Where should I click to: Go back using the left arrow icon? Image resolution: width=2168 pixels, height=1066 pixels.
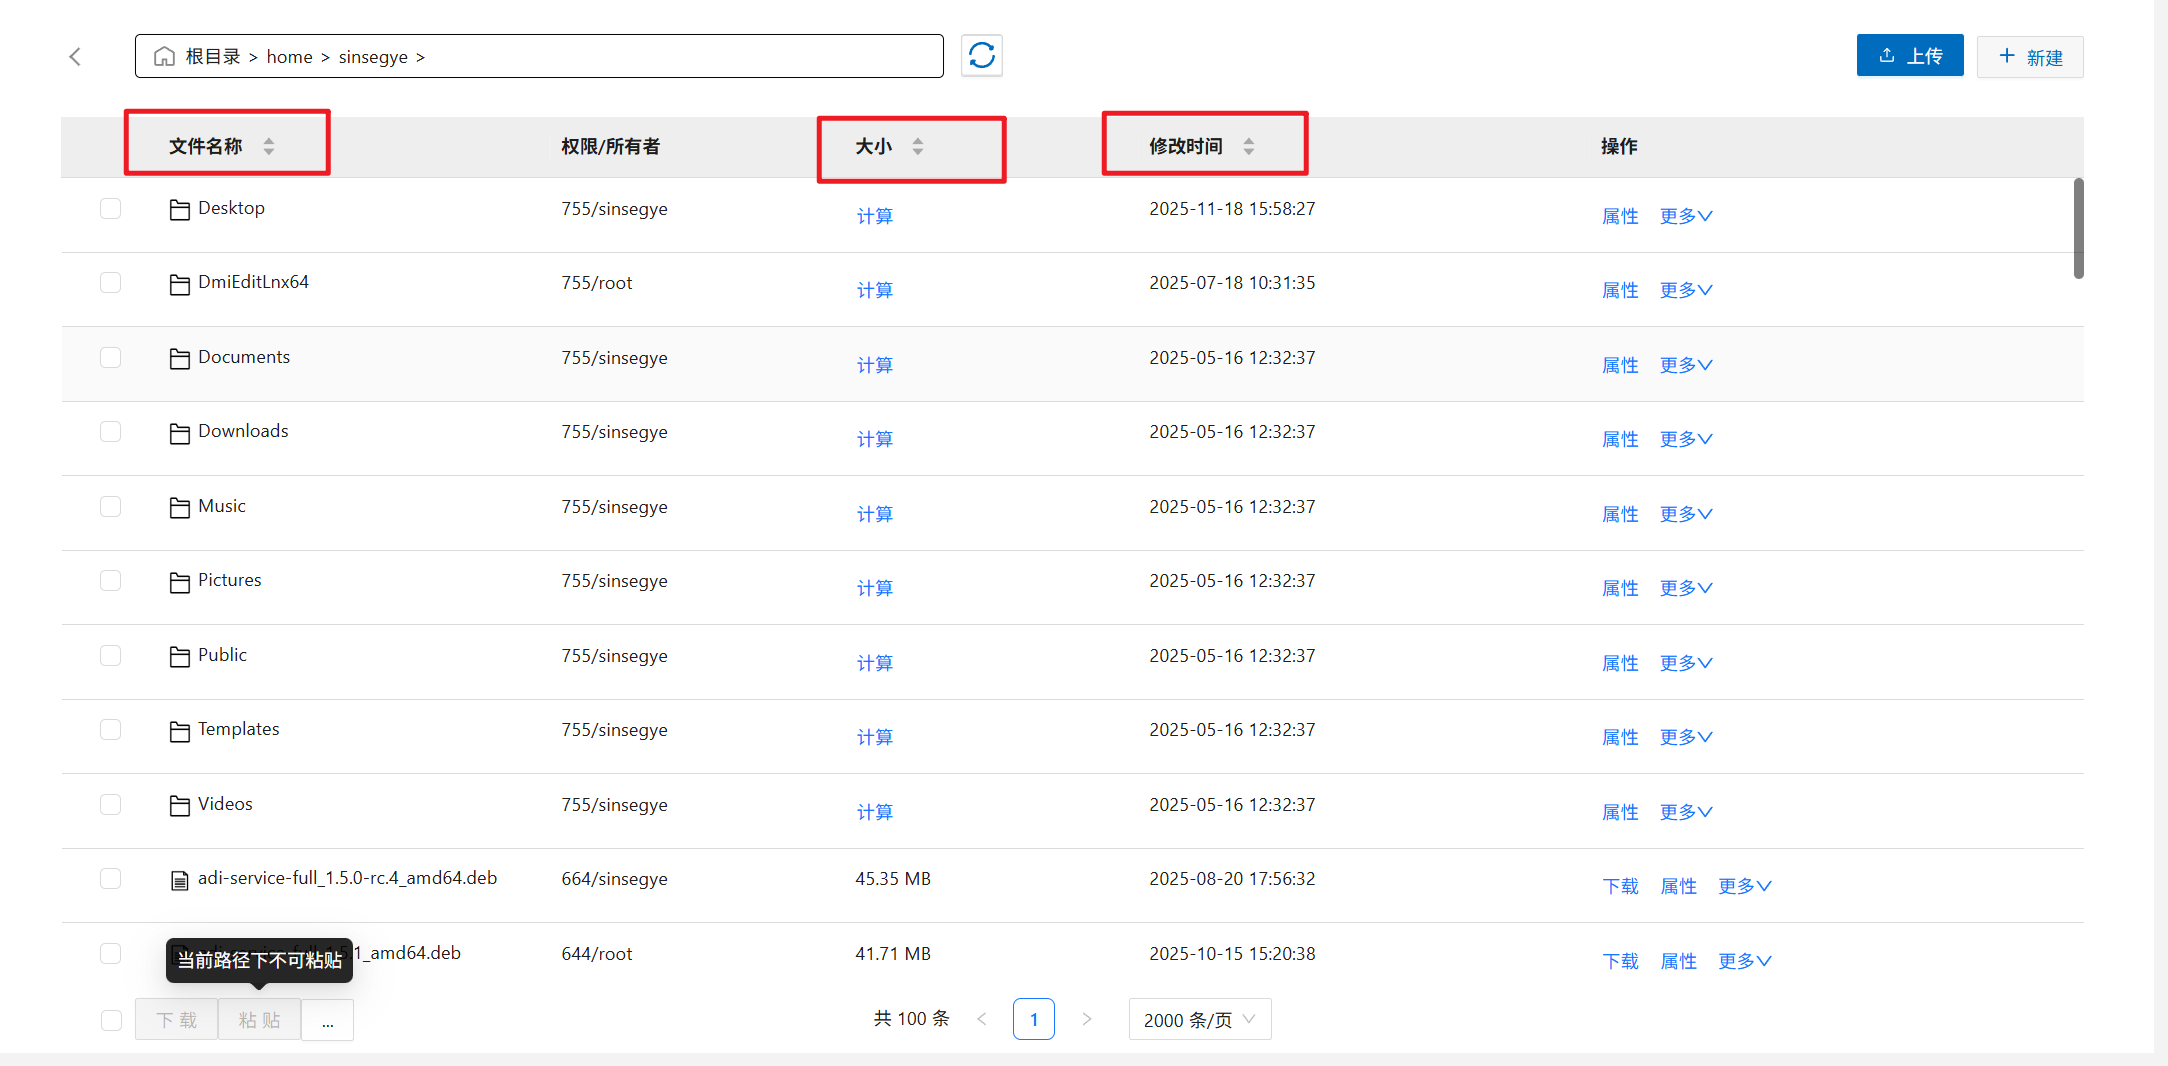75,57
